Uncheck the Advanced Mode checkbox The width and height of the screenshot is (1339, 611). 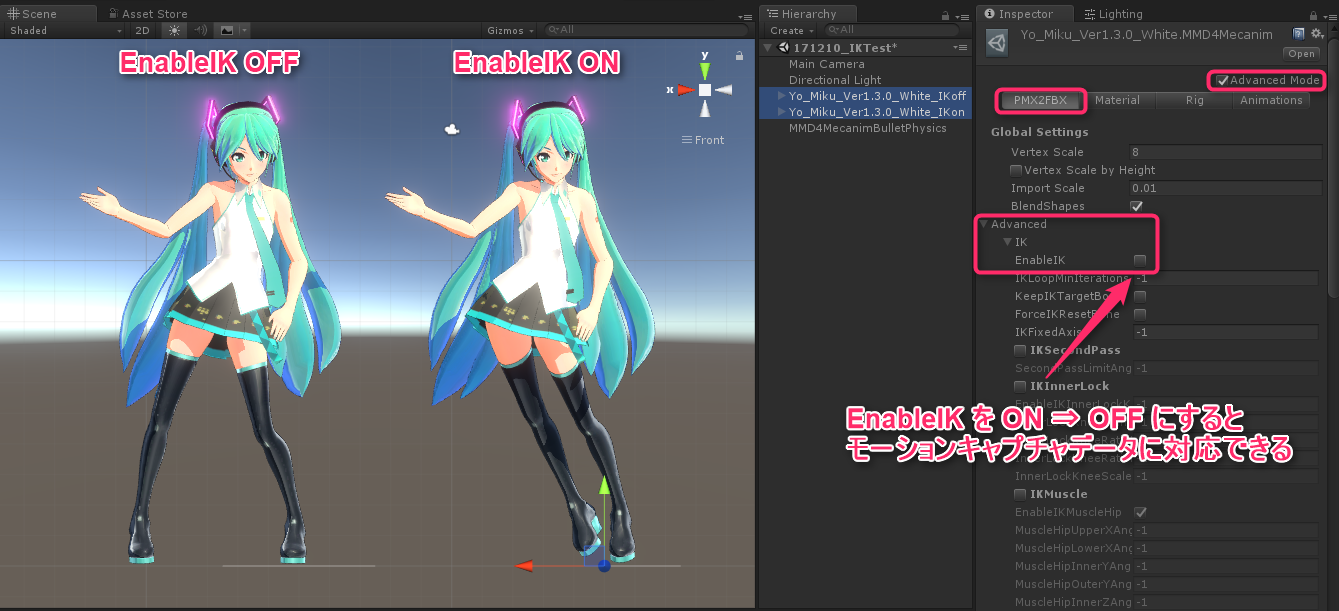pyautogui.click(x=1222, y=81)
